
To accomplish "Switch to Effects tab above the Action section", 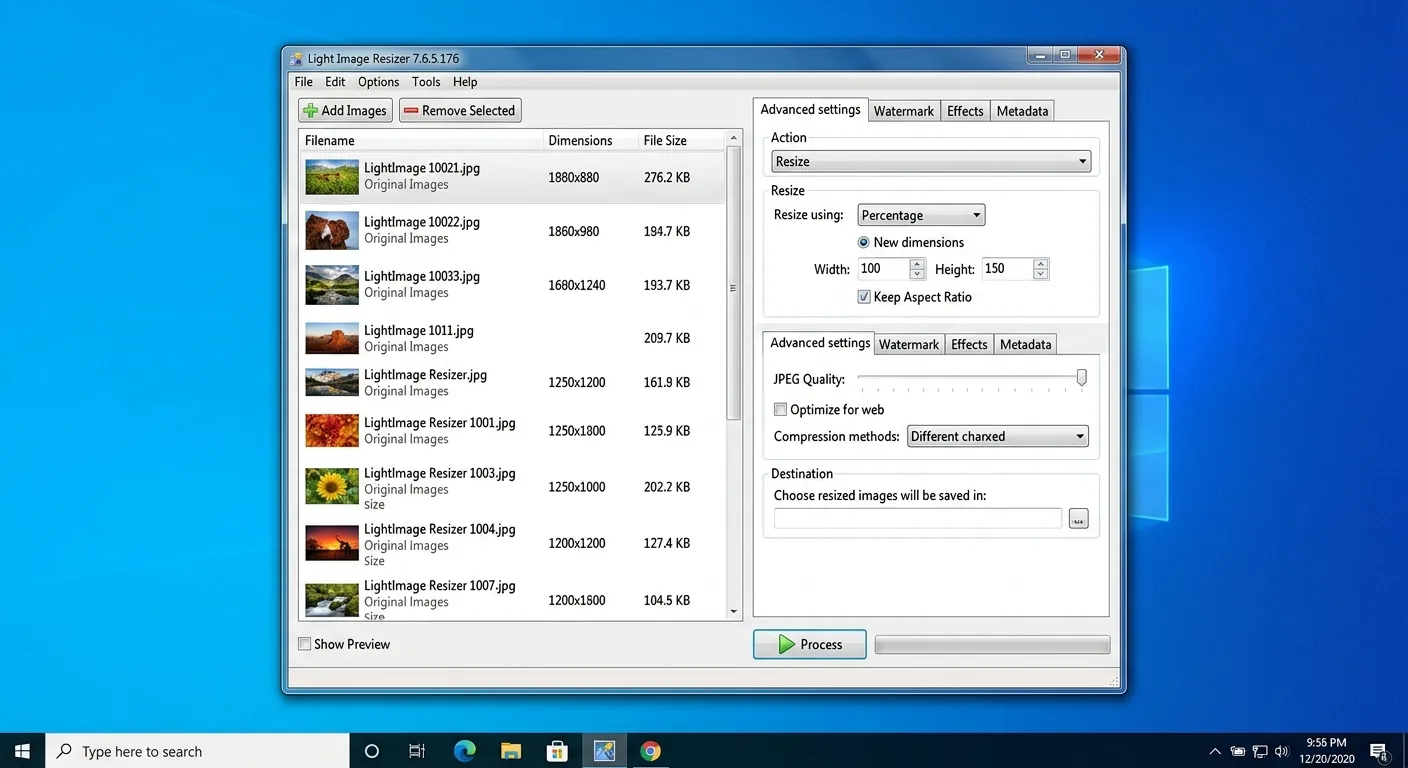I will pos(965,111).
